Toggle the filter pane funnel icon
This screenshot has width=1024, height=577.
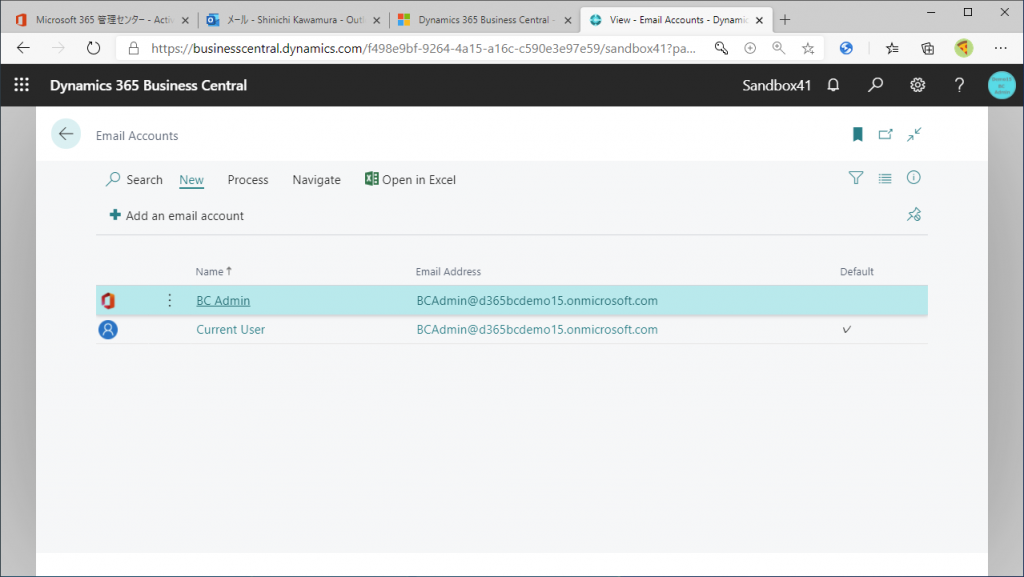pyautogui.click(x=856, y=178)
